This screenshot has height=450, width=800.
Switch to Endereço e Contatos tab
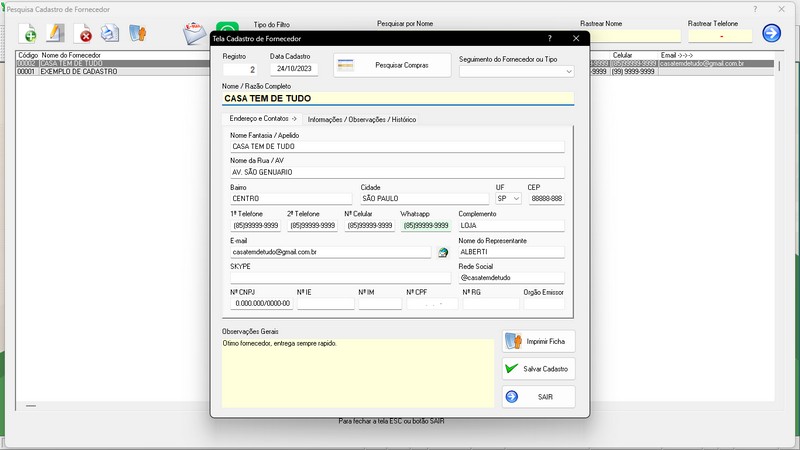262,118
